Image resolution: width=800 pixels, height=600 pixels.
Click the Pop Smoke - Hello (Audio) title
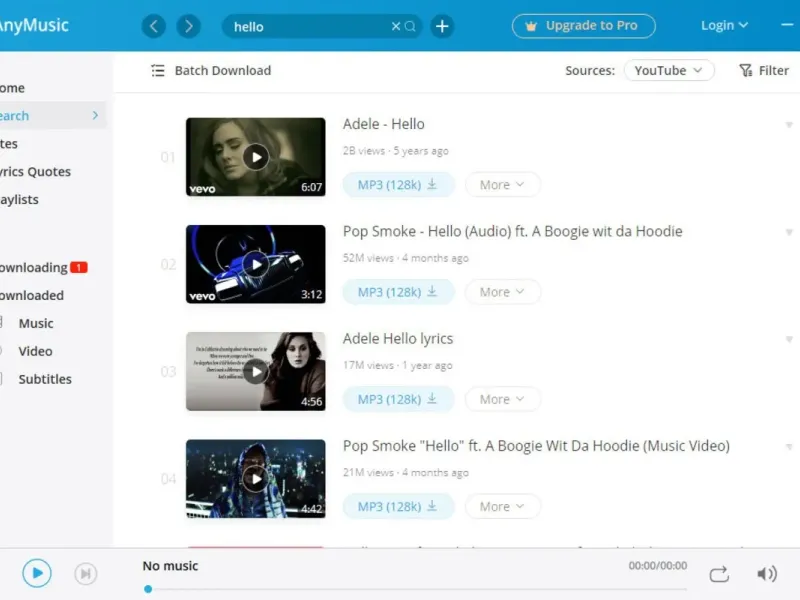coord(513,232)
